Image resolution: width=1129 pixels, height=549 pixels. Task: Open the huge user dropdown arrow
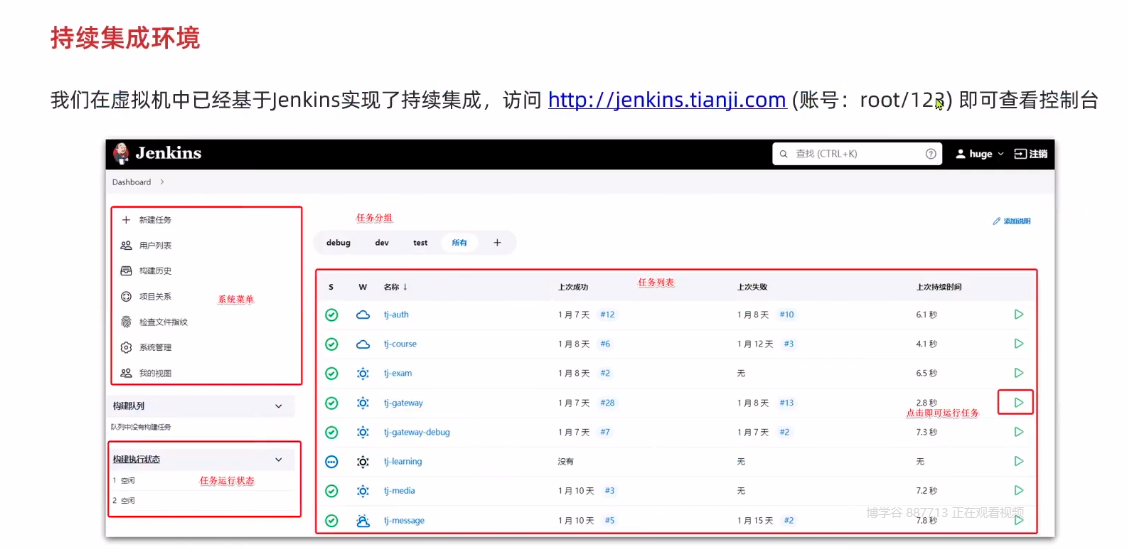click(x=1000, y=154)
